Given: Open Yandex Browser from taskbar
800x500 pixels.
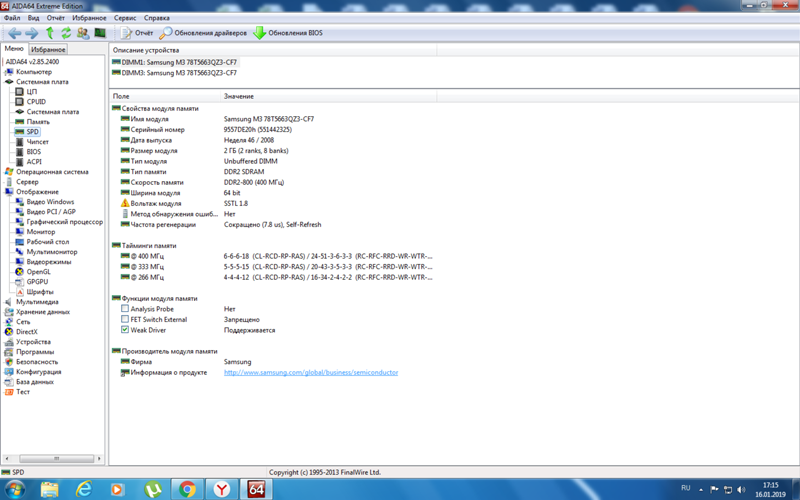Looking at the screenshot, I should [x=221, y=490].
